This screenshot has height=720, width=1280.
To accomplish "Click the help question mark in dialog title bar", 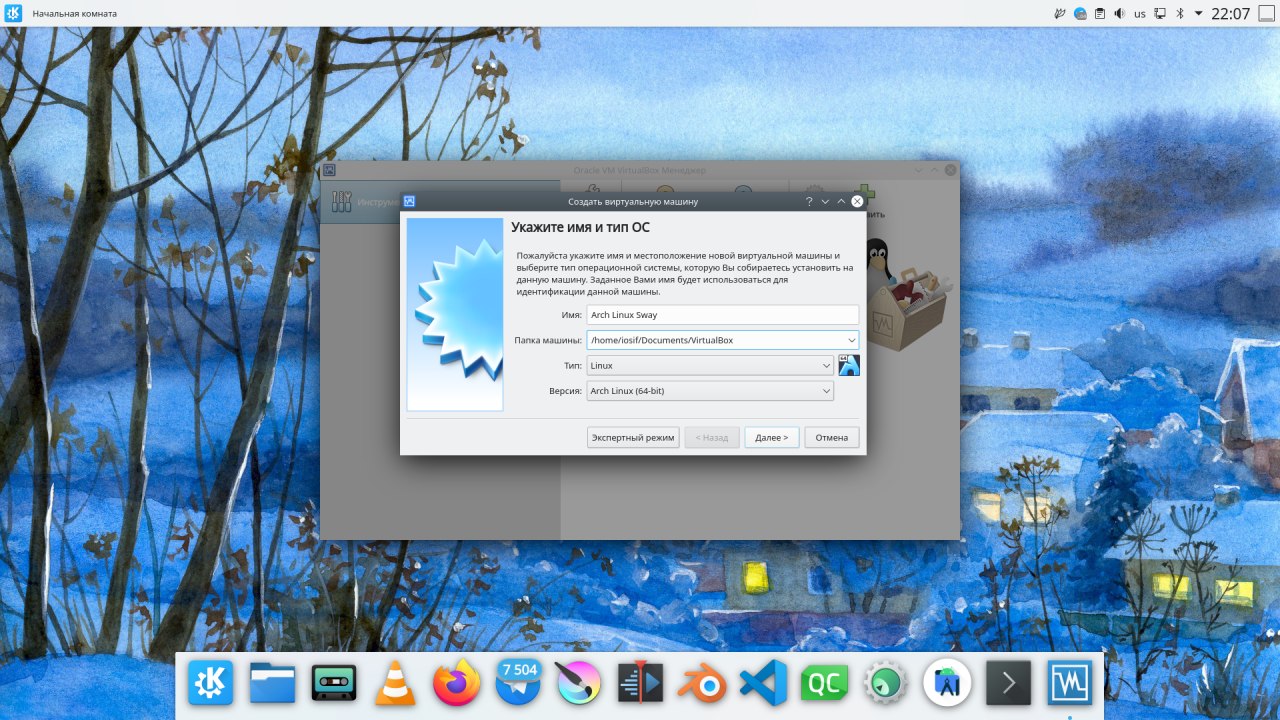I will (809, 201).
